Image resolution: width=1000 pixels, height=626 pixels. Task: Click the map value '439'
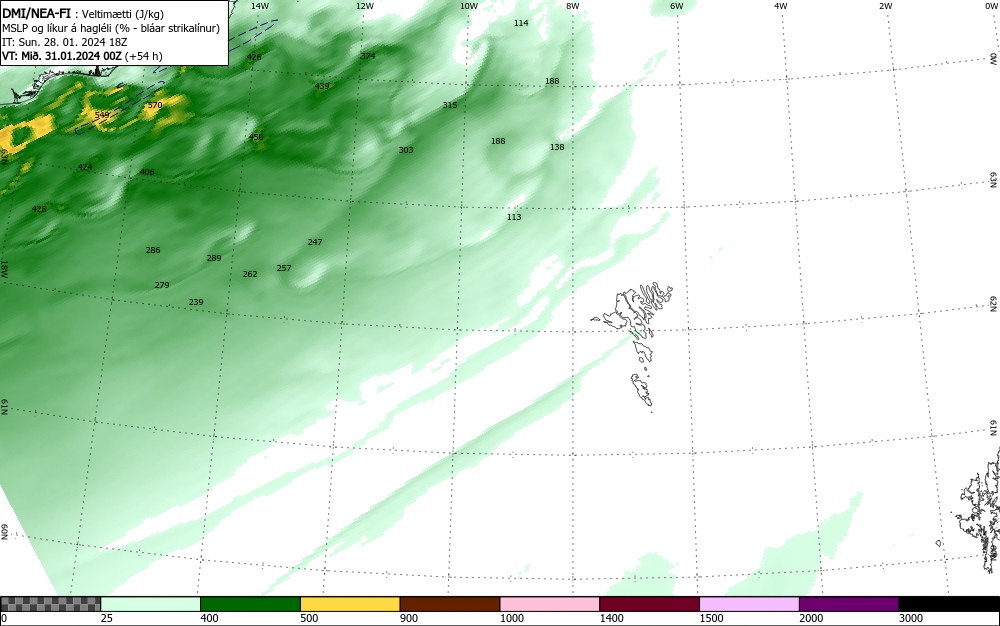322,86
